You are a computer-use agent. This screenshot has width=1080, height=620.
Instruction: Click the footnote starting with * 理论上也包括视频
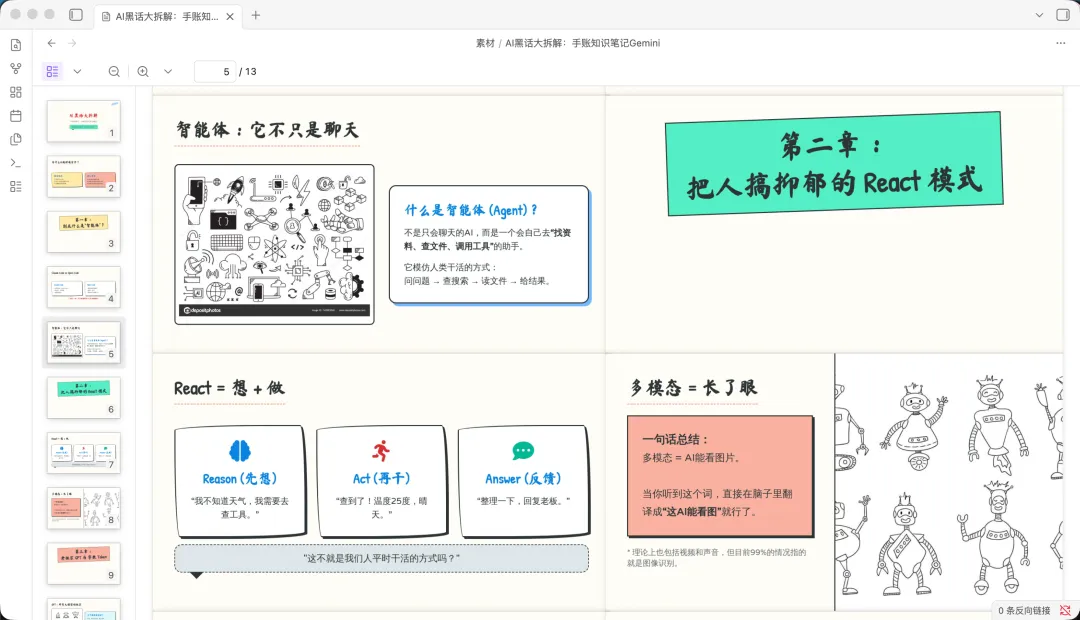716,557
